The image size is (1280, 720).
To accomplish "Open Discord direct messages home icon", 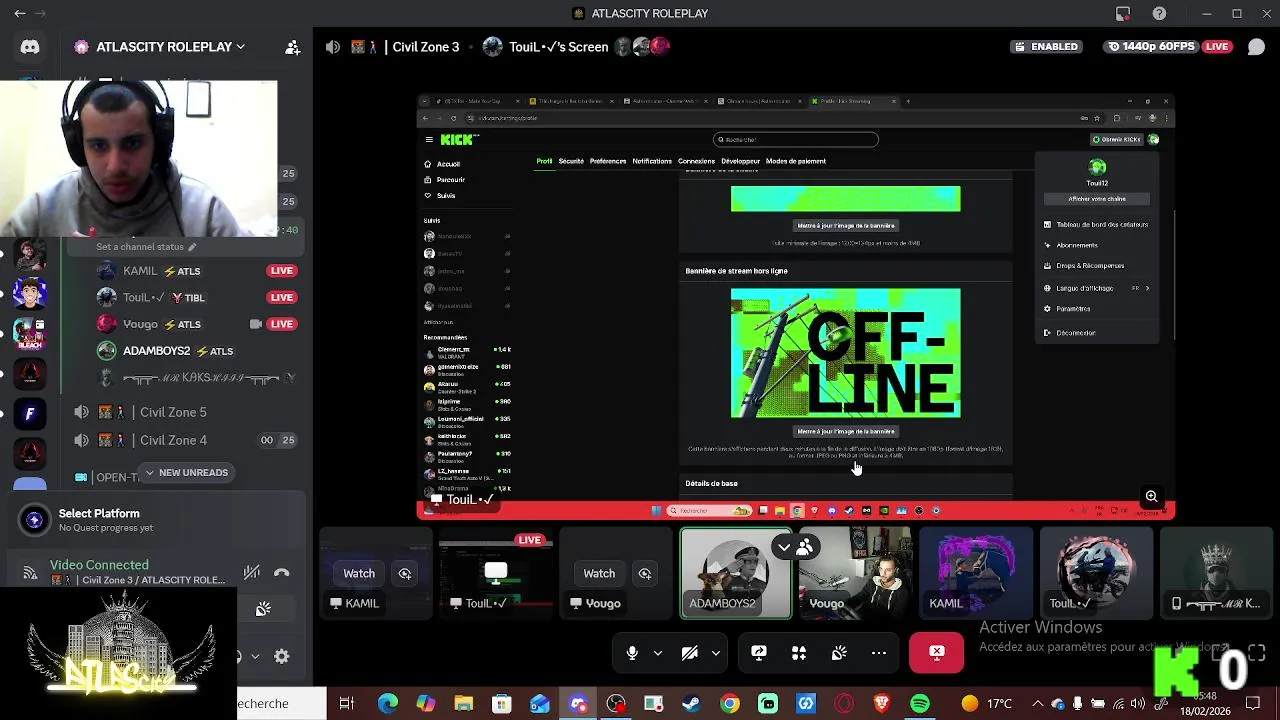I will pos(30,47).
